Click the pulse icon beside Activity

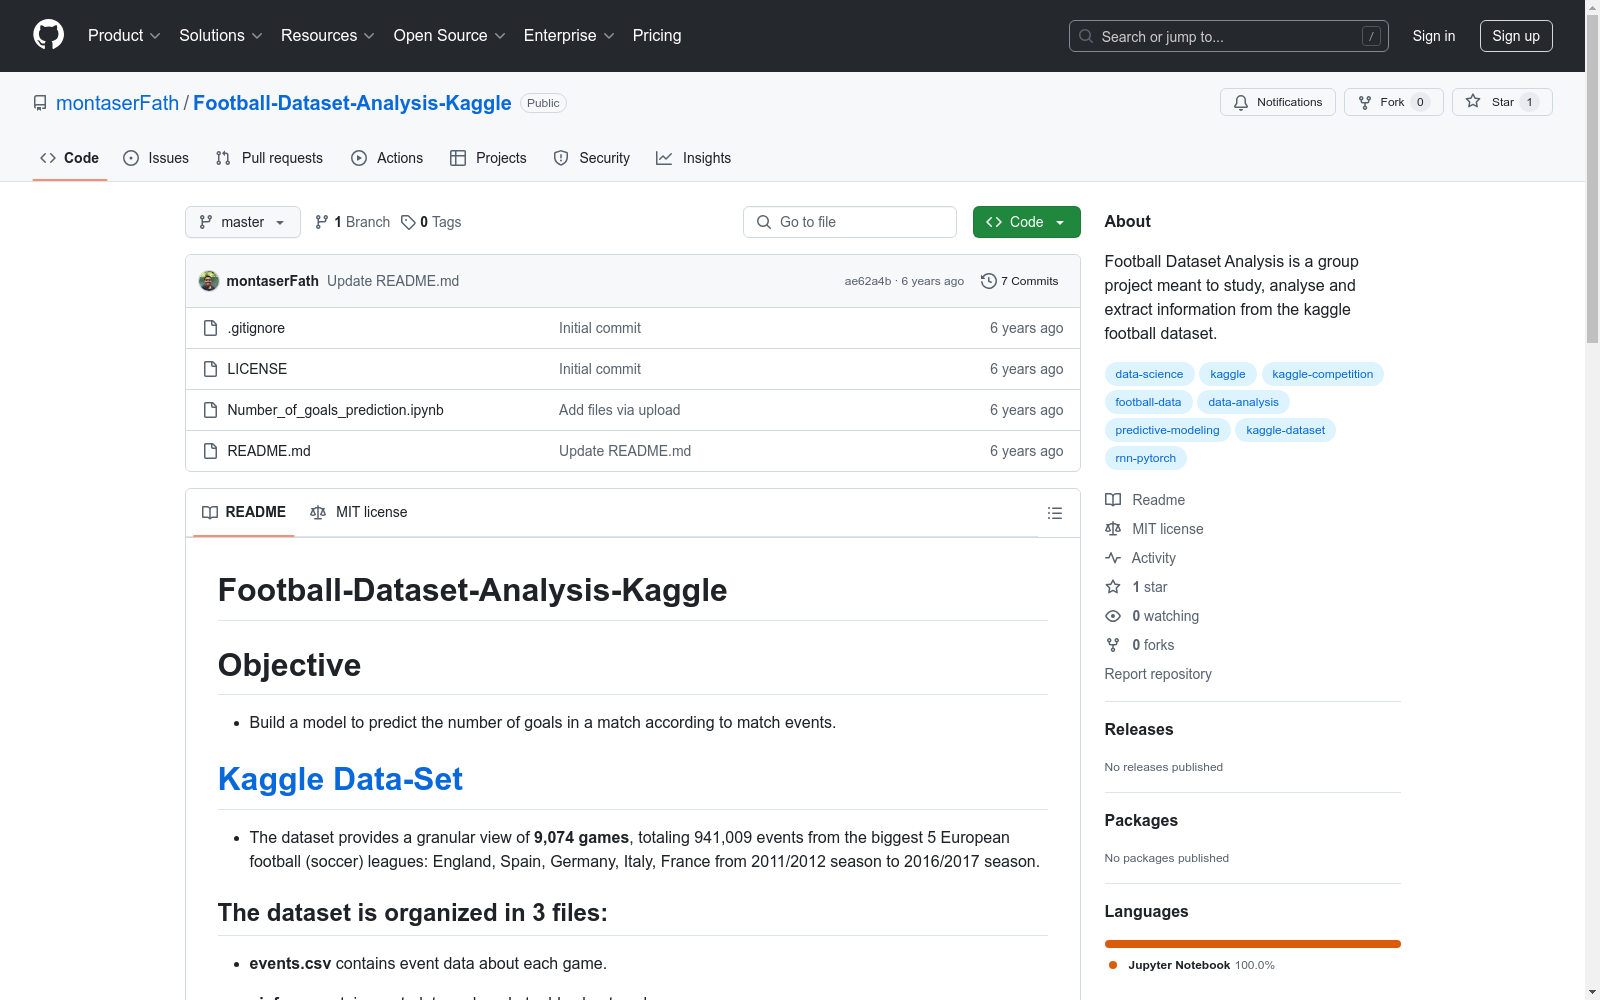1113,558
